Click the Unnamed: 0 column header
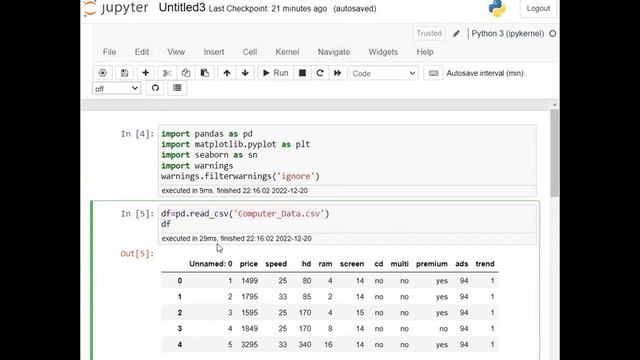Screen dimensions: 640x360 click(211, 264)
